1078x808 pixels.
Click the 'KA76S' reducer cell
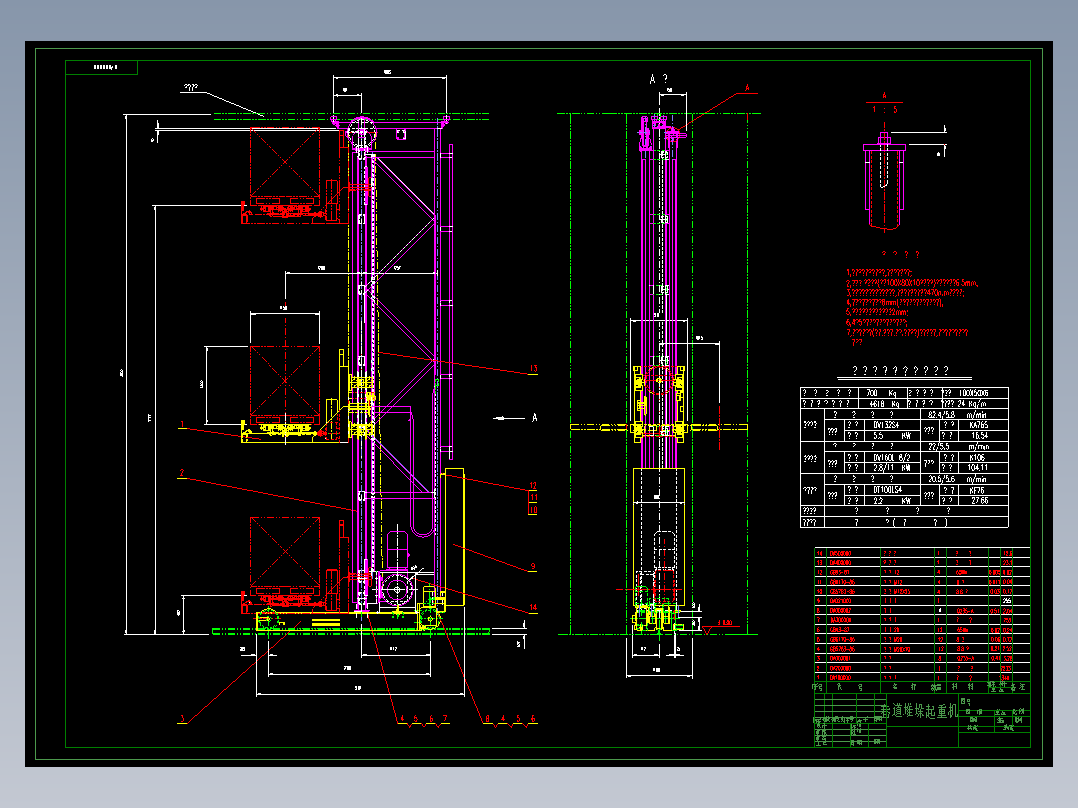[982, 425]
